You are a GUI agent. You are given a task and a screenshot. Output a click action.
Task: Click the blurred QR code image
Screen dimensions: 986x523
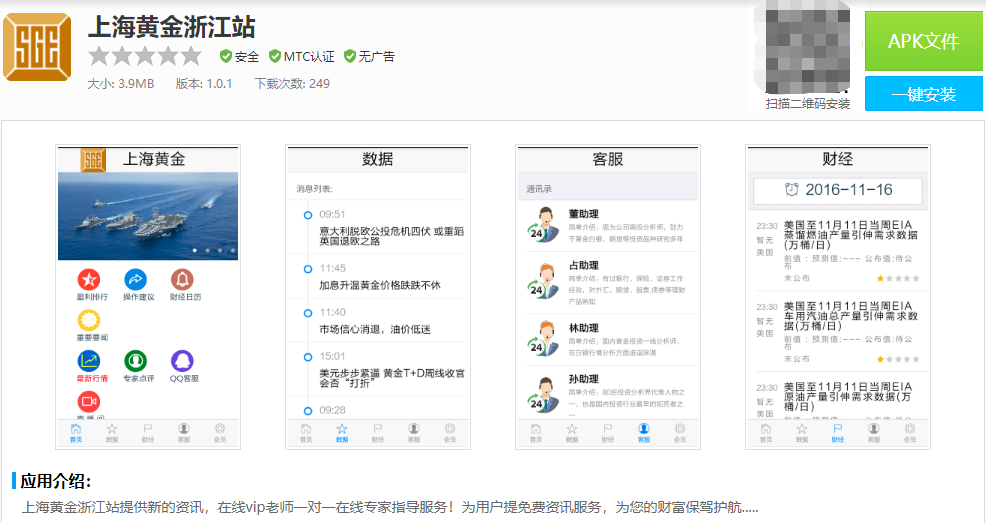(x=807, y=50)
